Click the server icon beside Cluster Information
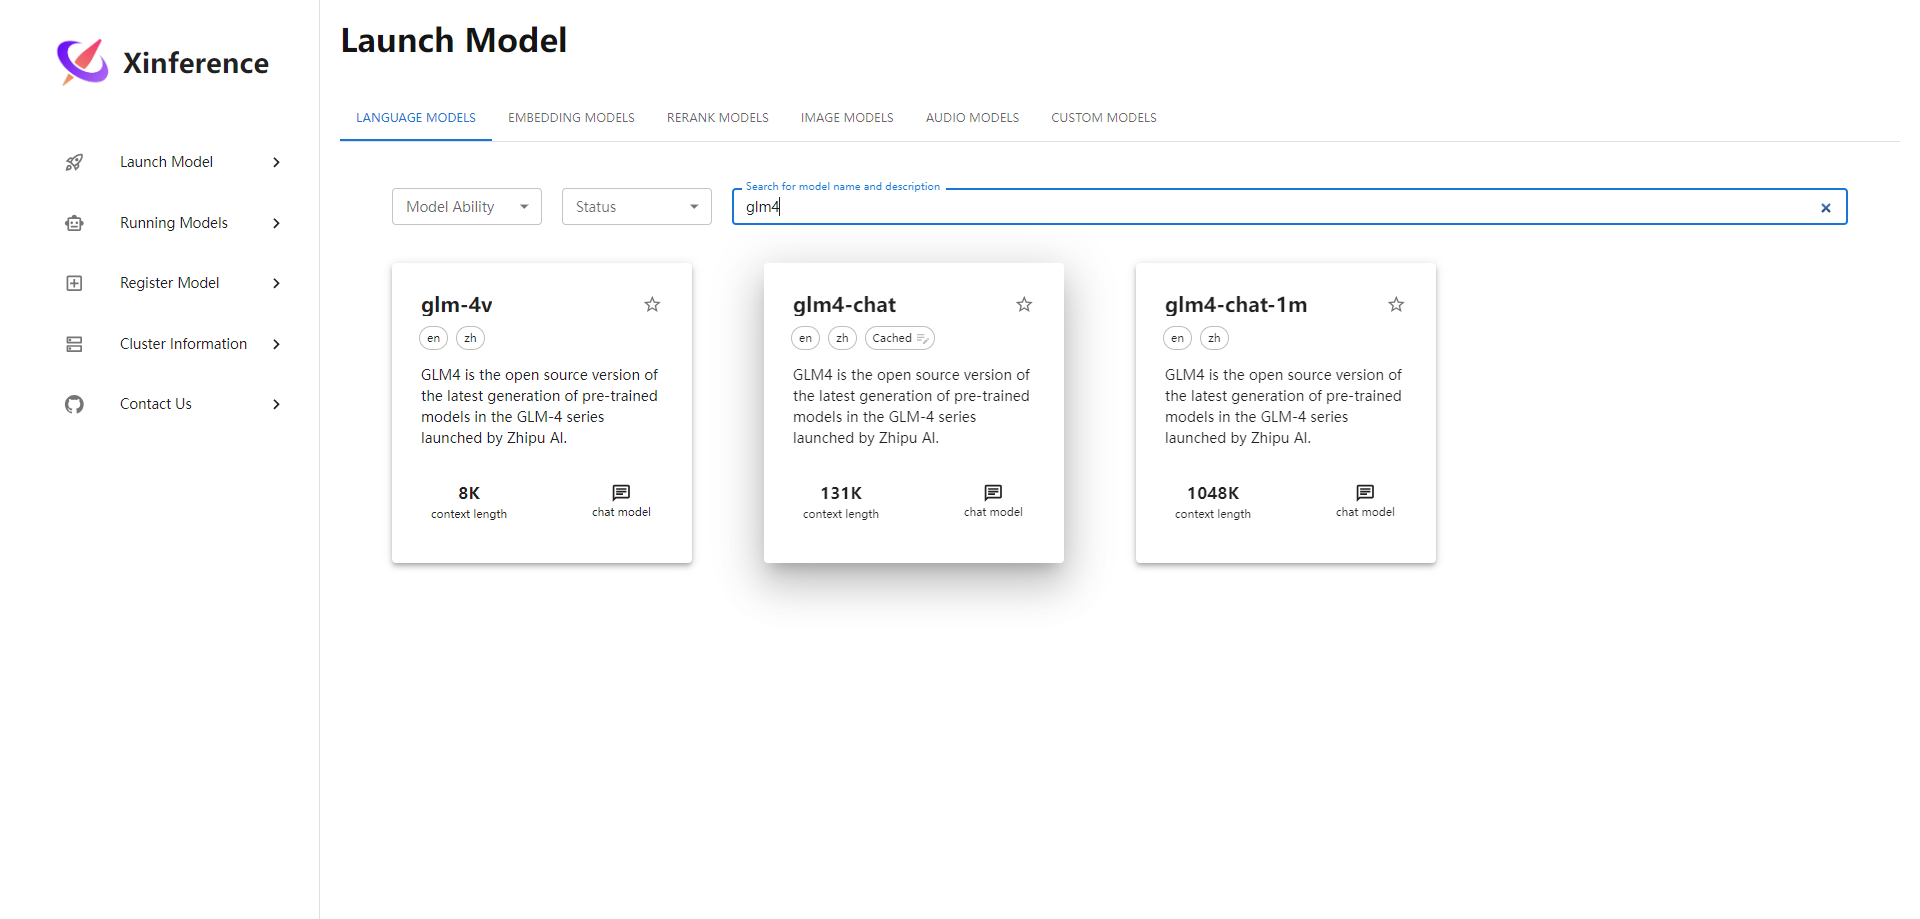The image size is (1920, 919). pyautogui.click(x=74, y=344)
